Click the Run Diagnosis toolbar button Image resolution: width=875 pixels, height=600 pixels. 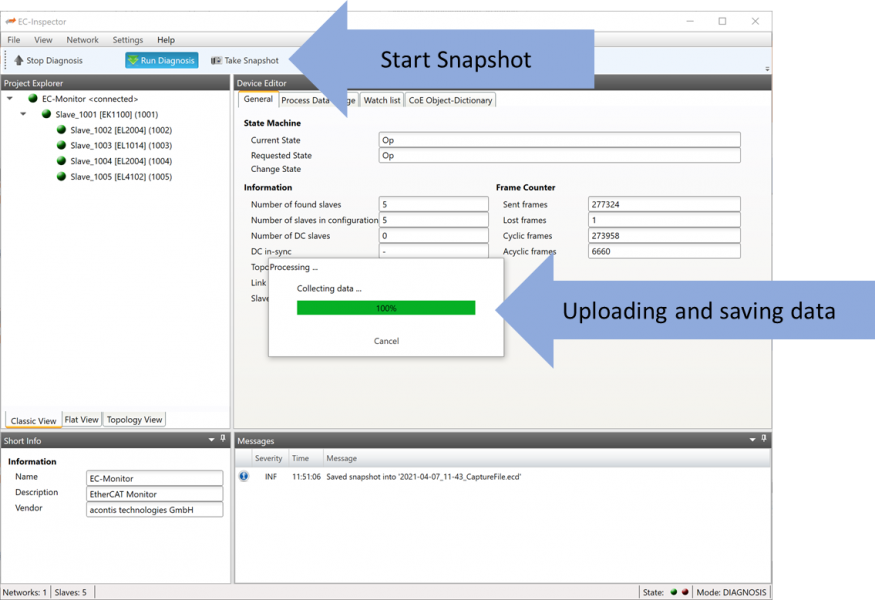tap(162, 61)
